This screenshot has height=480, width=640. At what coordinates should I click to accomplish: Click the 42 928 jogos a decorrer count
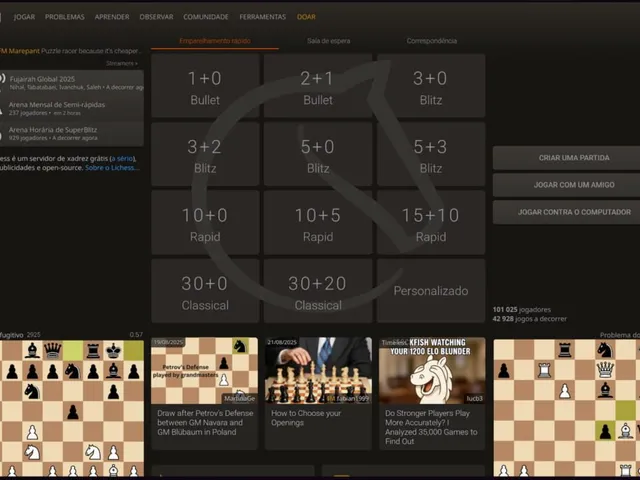tap(529, 319)
